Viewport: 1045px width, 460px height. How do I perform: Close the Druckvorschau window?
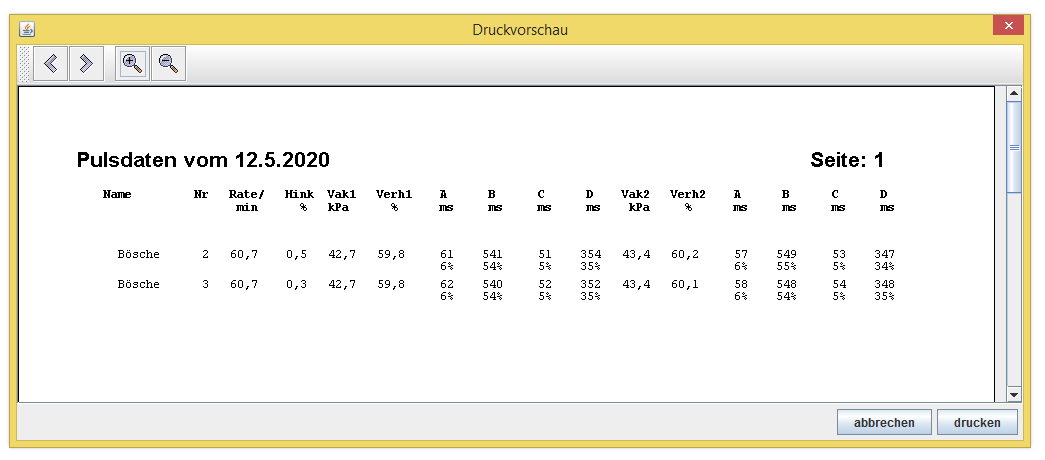(x=1008, y=25)
